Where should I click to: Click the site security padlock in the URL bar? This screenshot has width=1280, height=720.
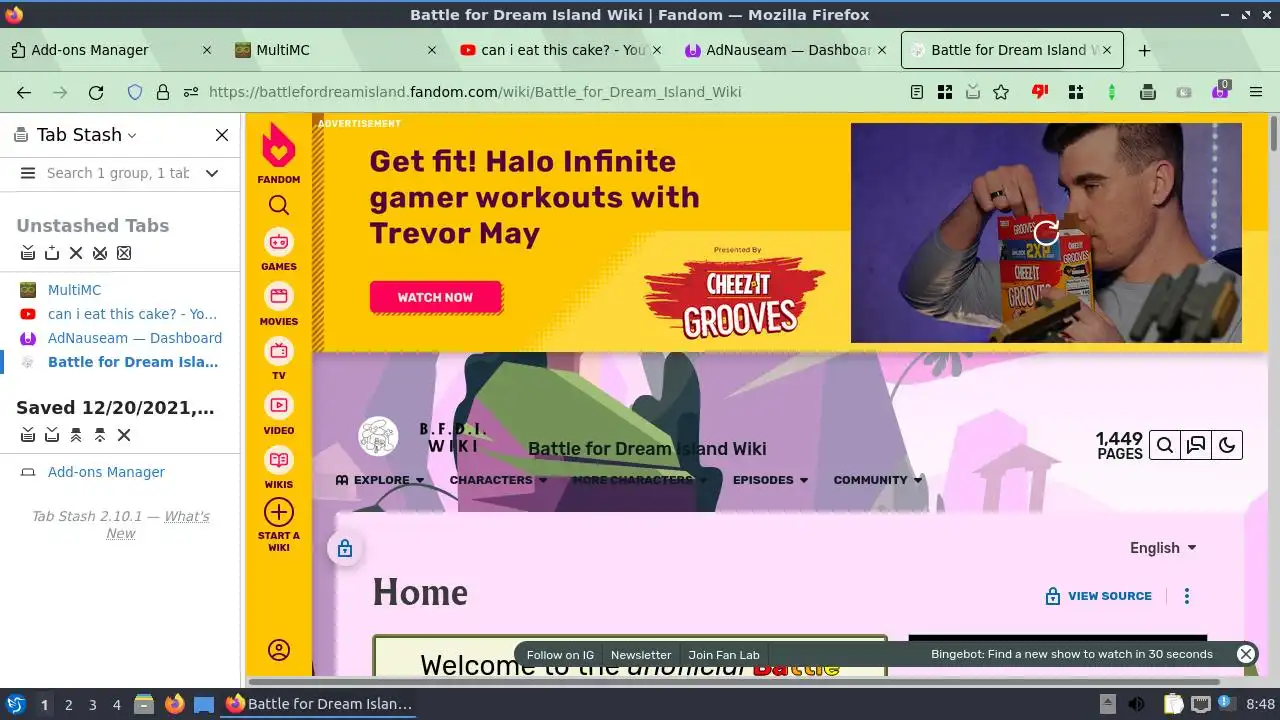tap(163, 92)
